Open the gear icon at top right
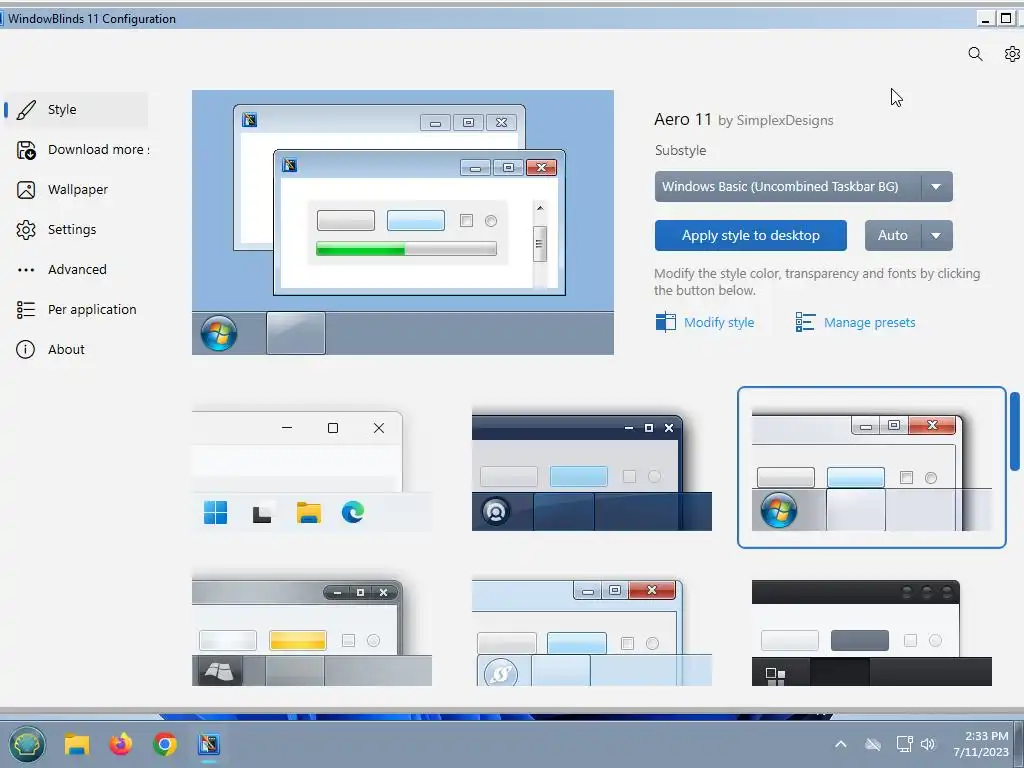This screenshot has width=1024, height=768. pyautogui.click(x=1012, y=54)
